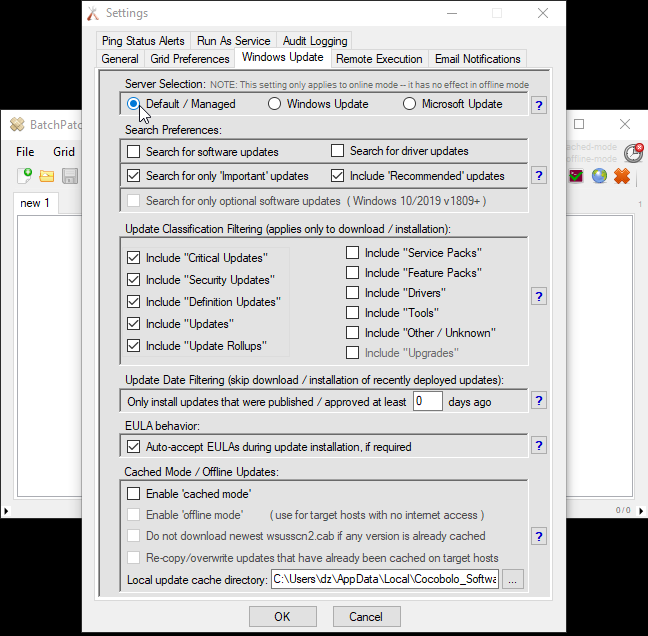Screen dimensions: 648x636
Task: Click the help button beside Server Selection
Action: coord(539,105)
